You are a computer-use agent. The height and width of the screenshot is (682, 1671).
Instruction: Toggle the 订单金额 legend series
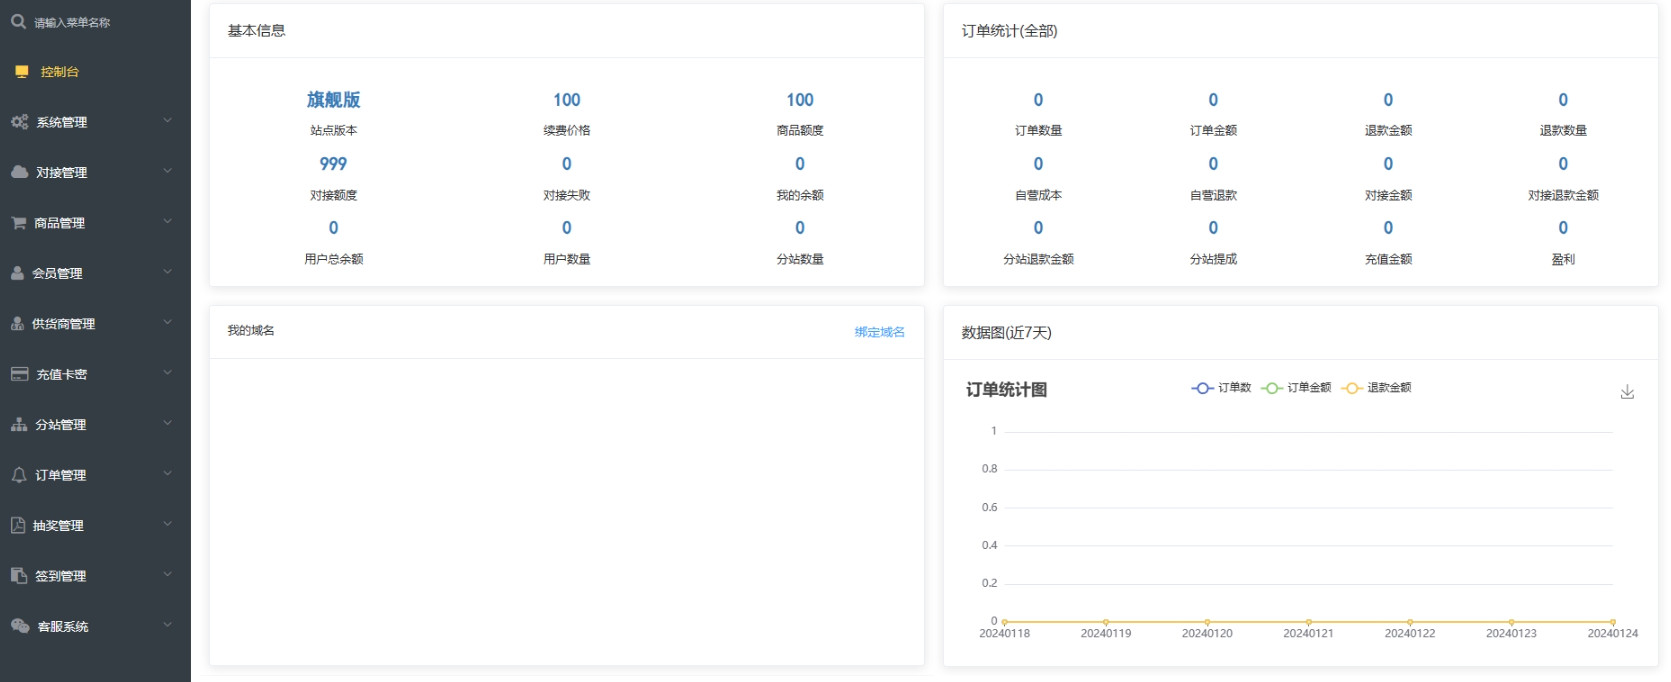click(x=1296, y=388)
